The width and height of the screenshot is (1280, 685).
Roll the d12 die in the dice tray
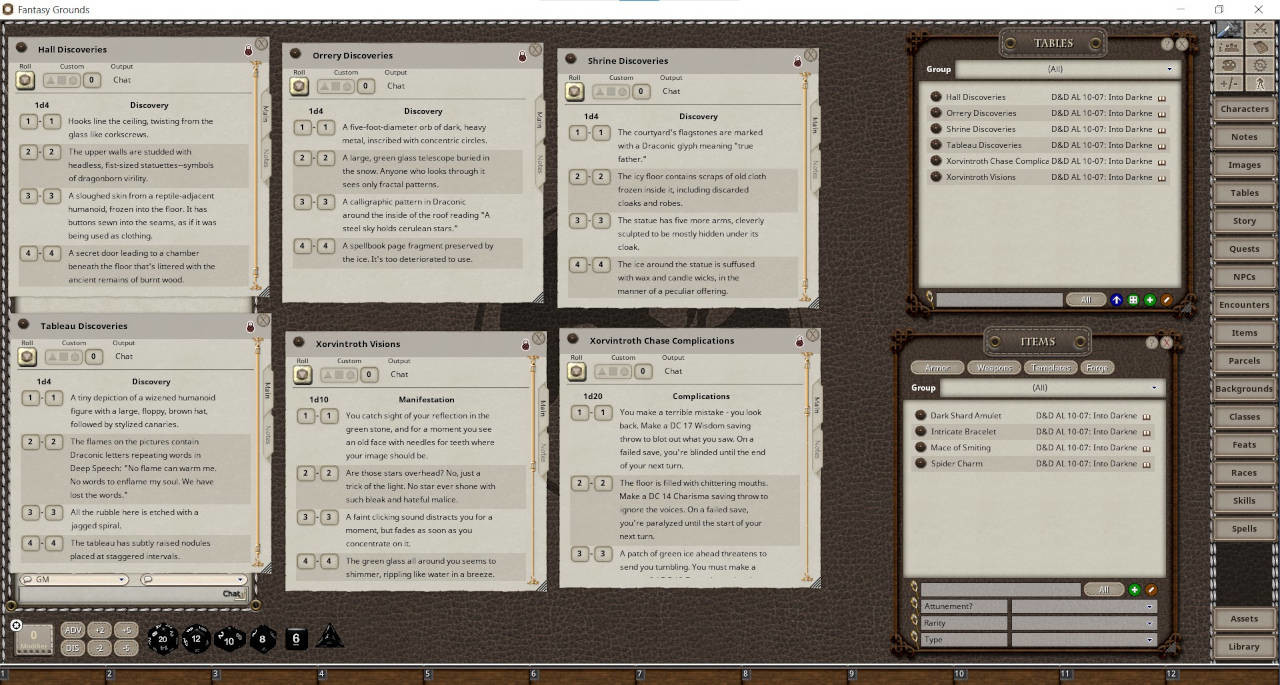(x=196, y=640)
